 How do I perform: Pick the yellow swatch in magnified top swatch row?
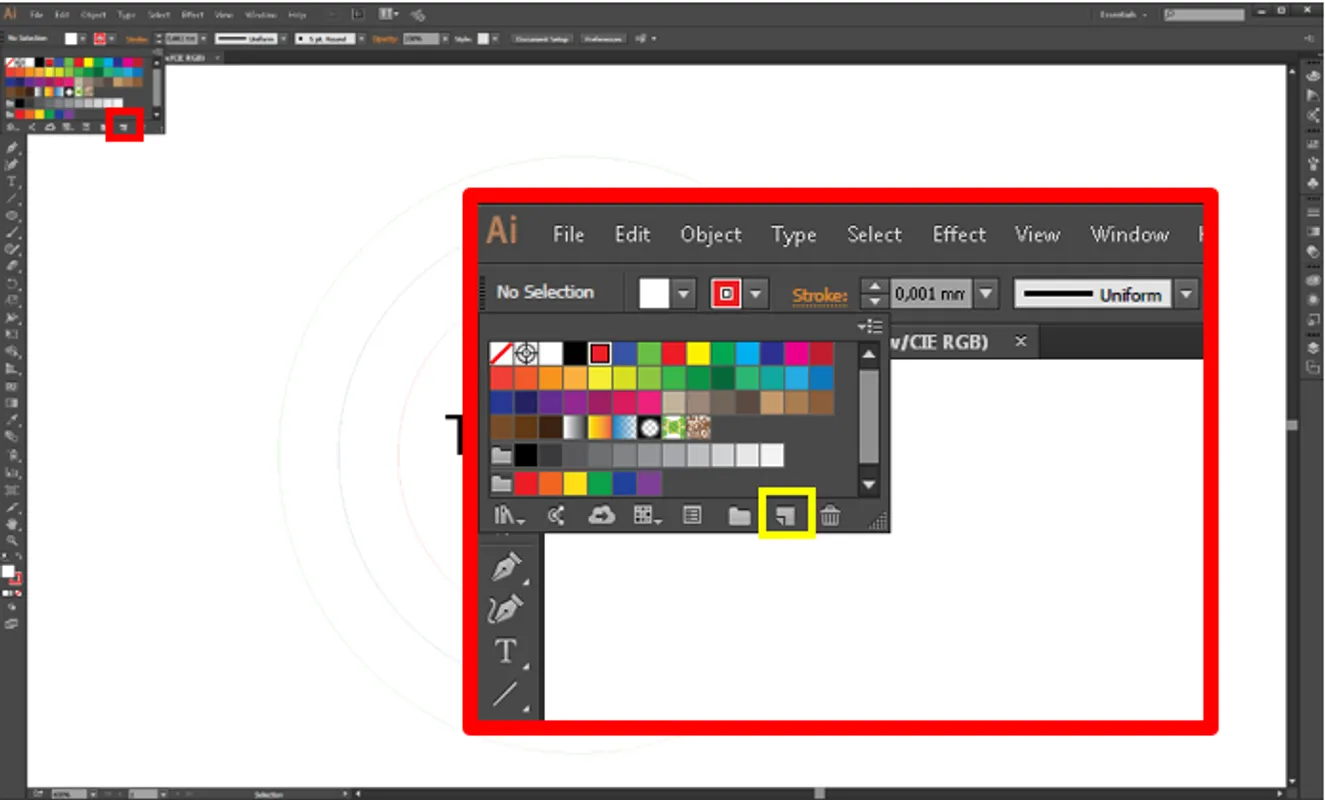[x=697, y=353]
